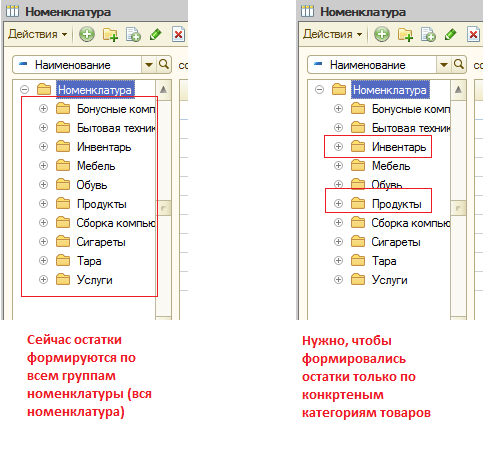Viewport: 500px width, 460px height.
Task: Click the Copy item icon in left toolbar
Action: (x=133, y=34)
